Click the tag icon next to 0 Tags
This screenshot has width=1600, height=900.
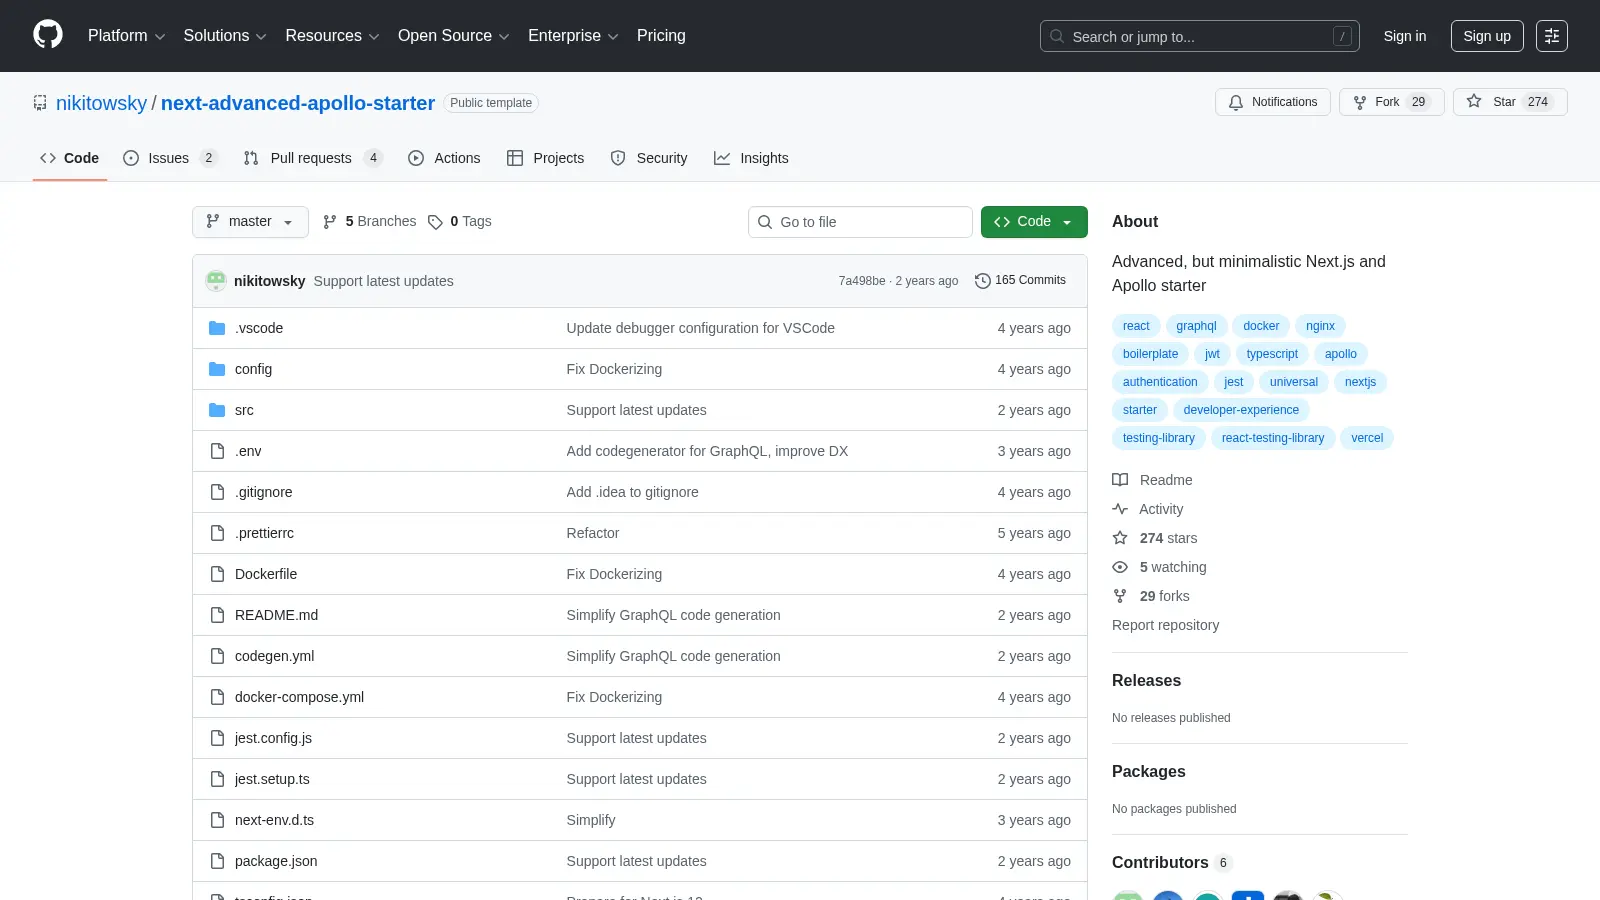coord(435,222)
